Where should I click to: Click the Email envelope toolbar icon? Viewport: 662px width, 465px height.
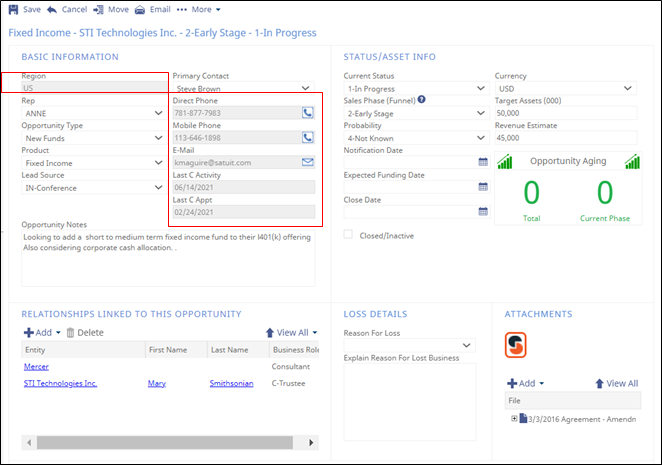[140, 9]
